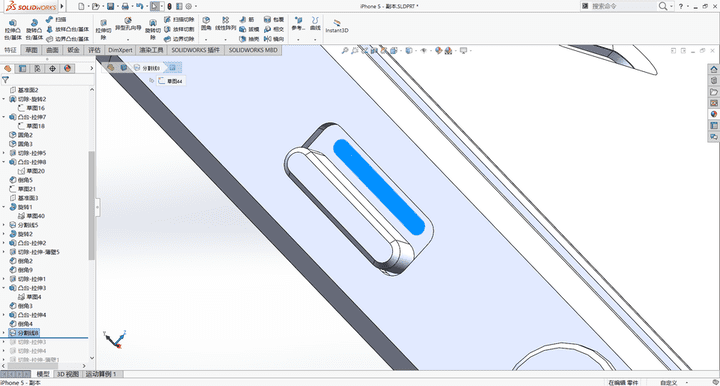The image size is (720, 386).
Task: Click the Zoom to fit magnifier icon
Action: tap(345, 50)
